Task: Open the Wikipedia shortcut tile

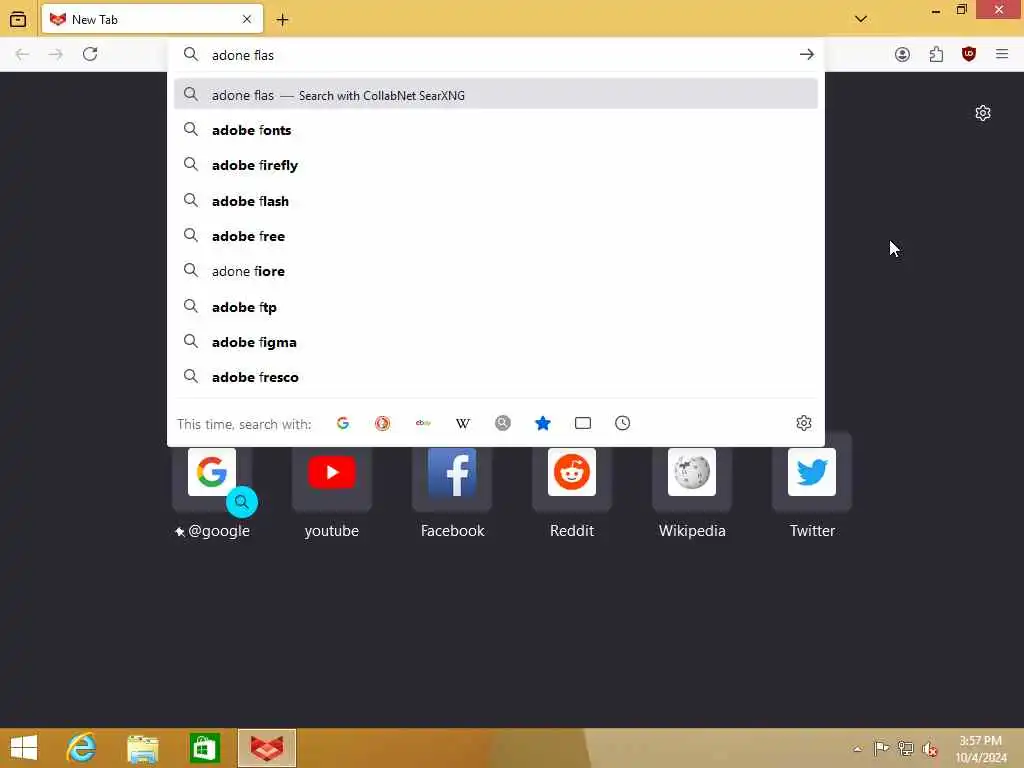Action: tap(692, 487)
